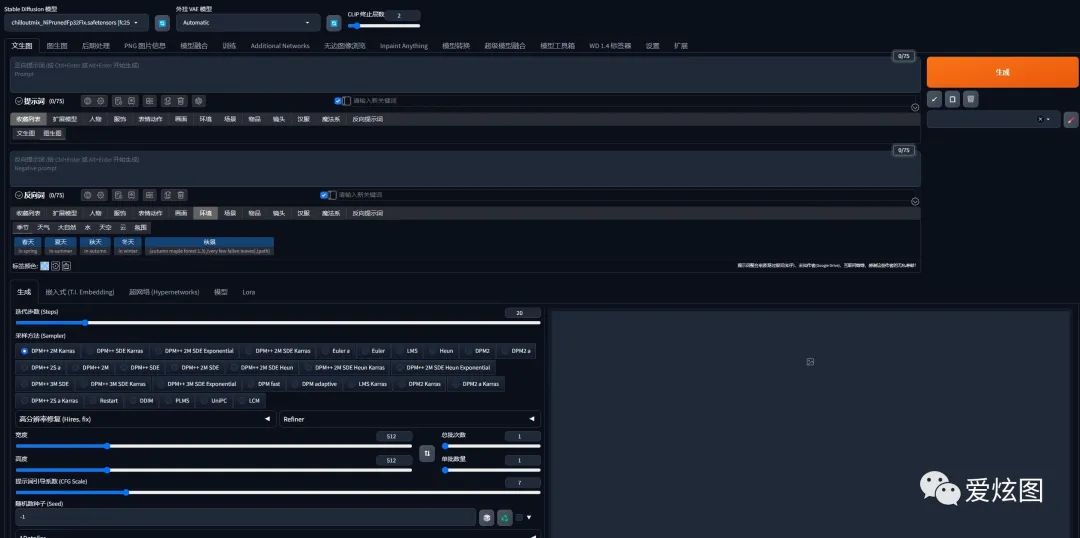Image resolution: width=1080 pixels, height=538 pixels.
Task: Refresh the external VAE model list
Action: coord(334,23)
